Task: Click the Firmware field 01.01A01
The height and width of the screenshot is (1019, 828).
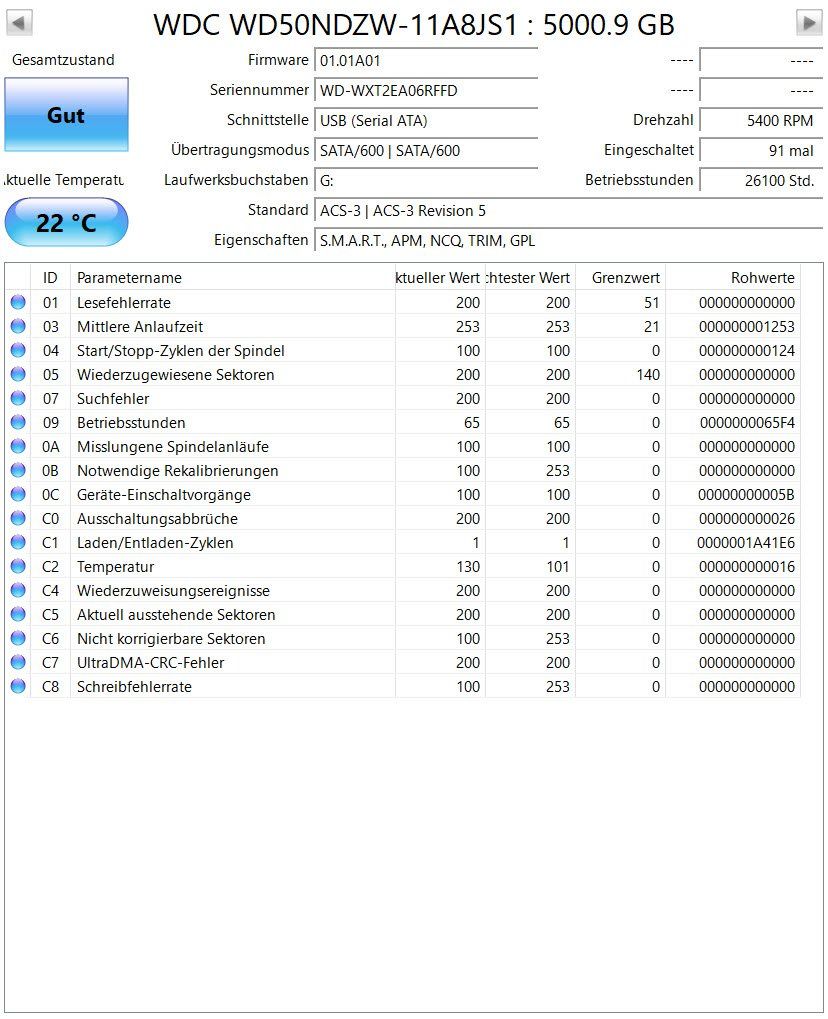Action: click(426, 60)
